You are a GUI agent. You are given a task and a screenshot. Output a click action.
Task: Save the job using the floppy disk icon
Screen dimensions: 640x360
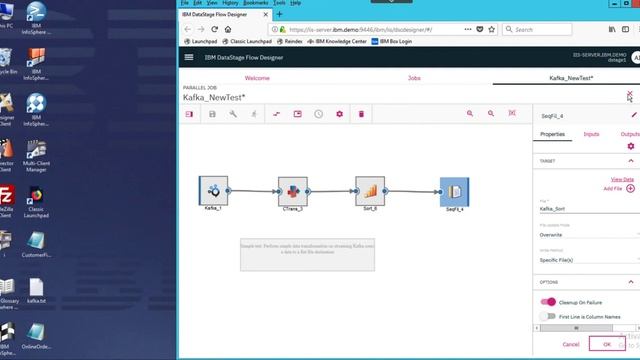[x=212, y=114]
